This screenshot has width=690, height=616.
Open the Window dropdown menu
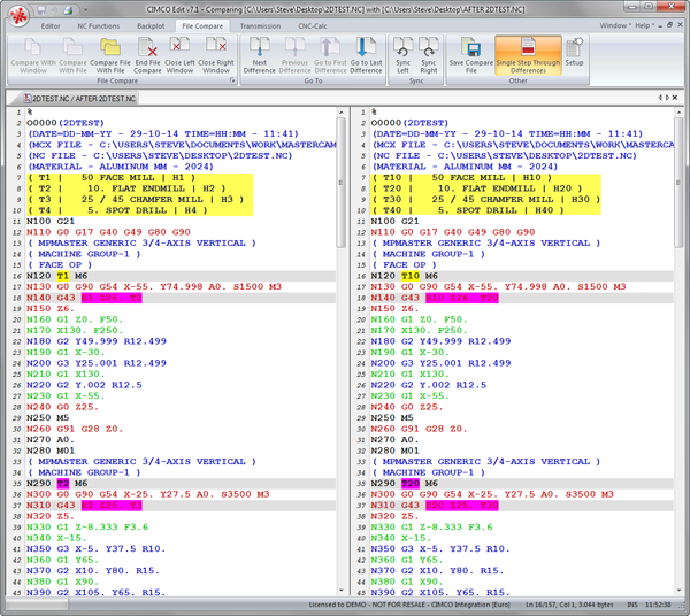[x=615, y=26]
